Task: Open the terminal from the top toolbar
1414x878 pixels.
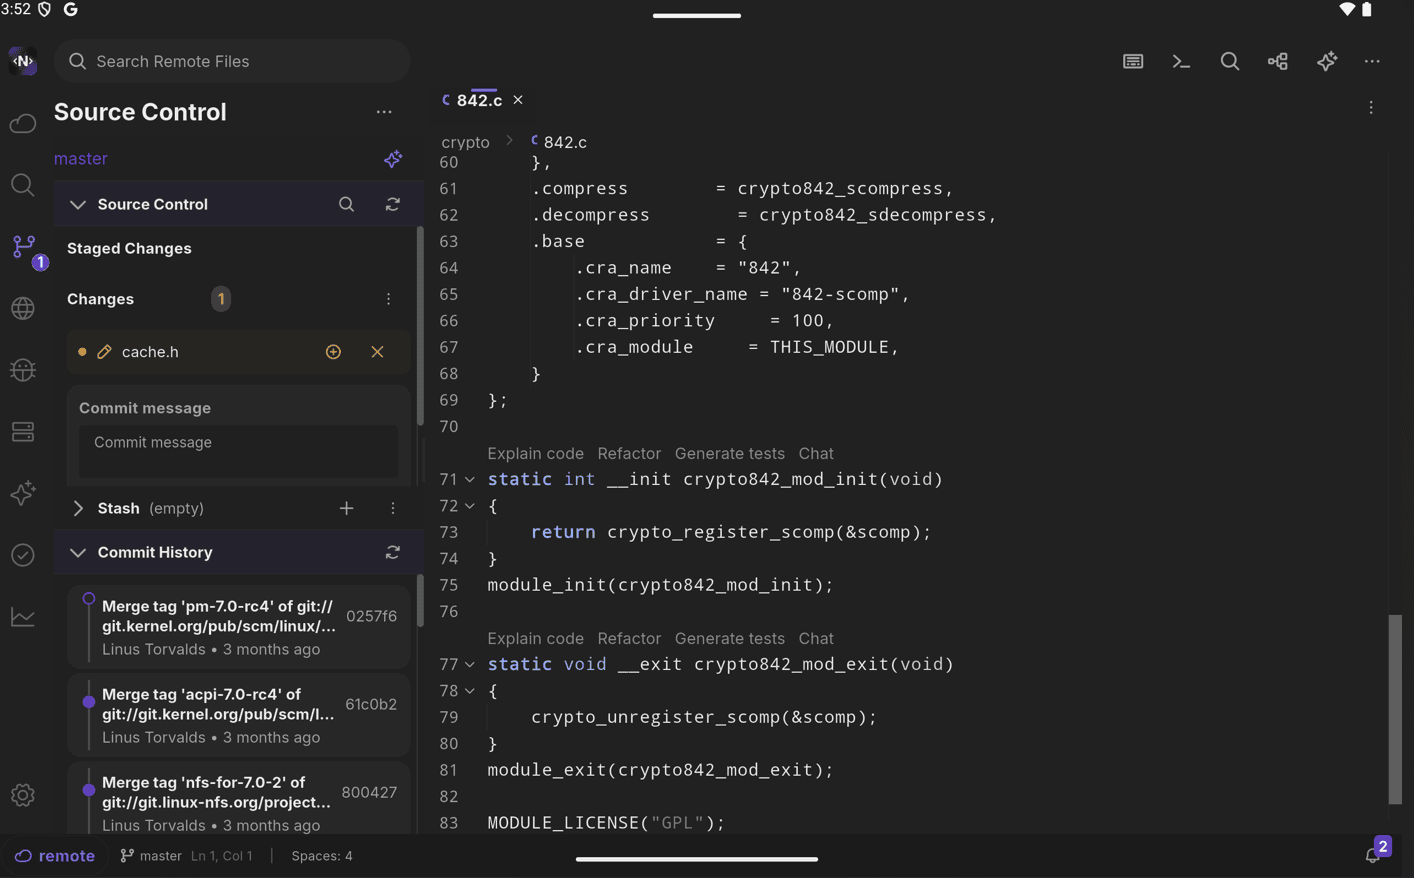Action: click(x=1181, y=61)
